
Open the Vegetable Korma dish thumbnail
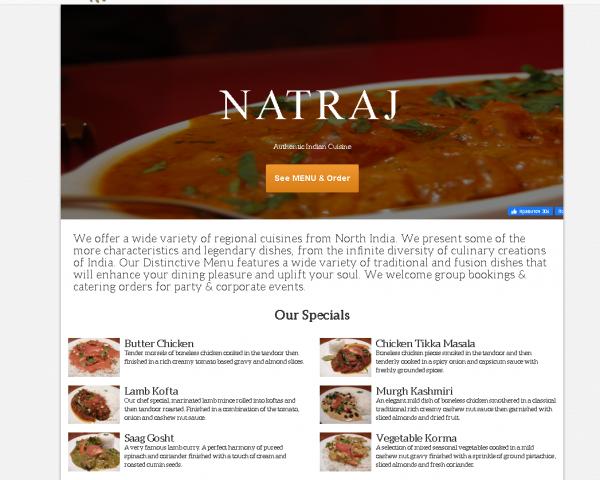tap(346, 452)
